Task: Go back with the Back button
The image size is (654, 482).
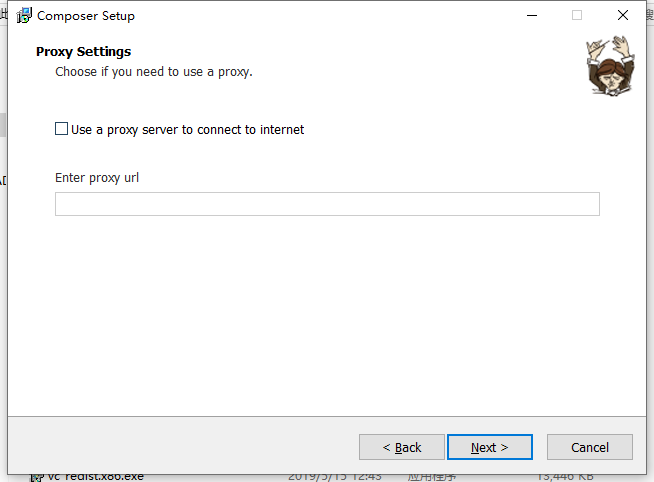Action: pyautogui.click(x=402, y=447)
